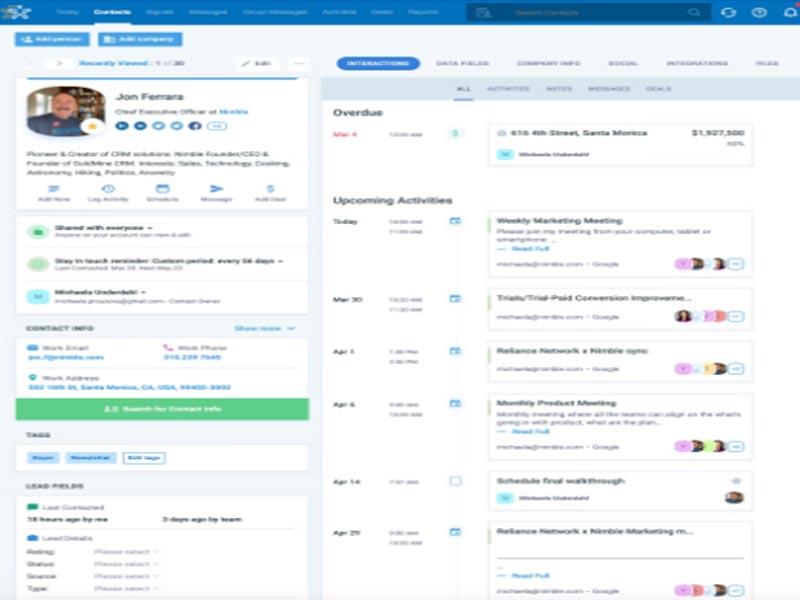Switch to the Company Info tab
The width and height of the screenshot is (800, 600).
548,63
